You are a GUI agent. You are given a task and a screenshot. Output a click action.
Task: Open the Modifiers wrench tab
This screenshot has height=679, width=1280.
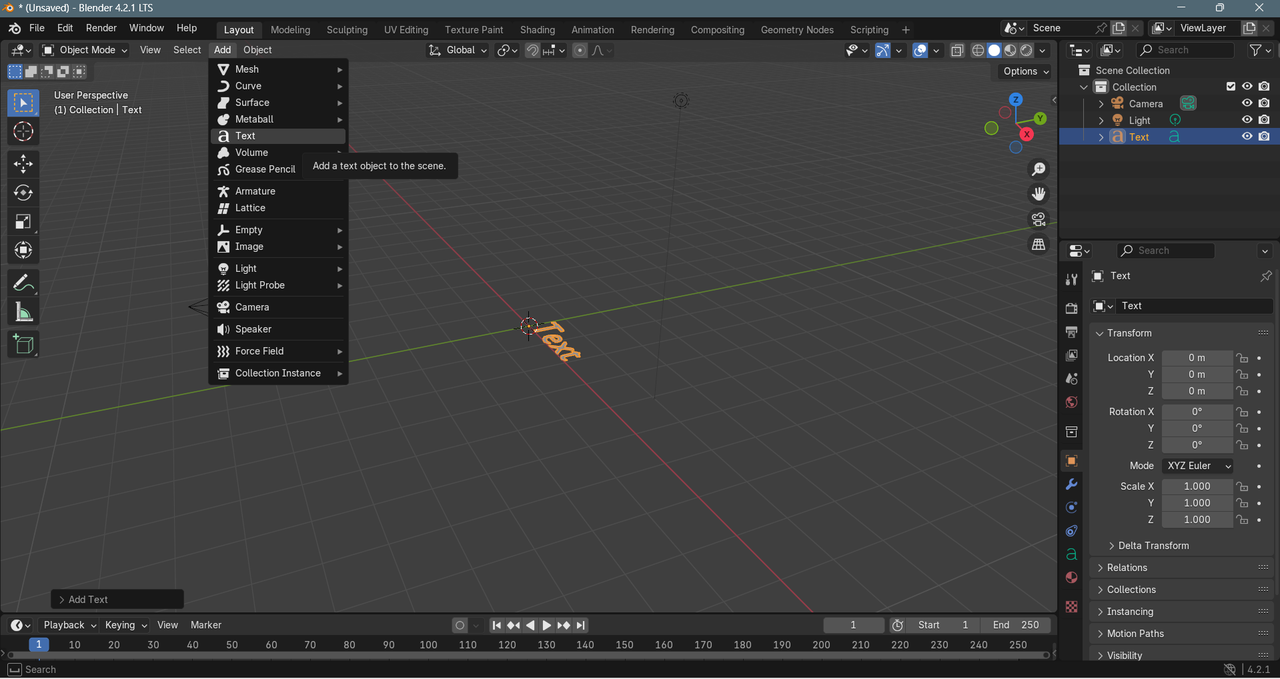click(x=1071, y=484)
